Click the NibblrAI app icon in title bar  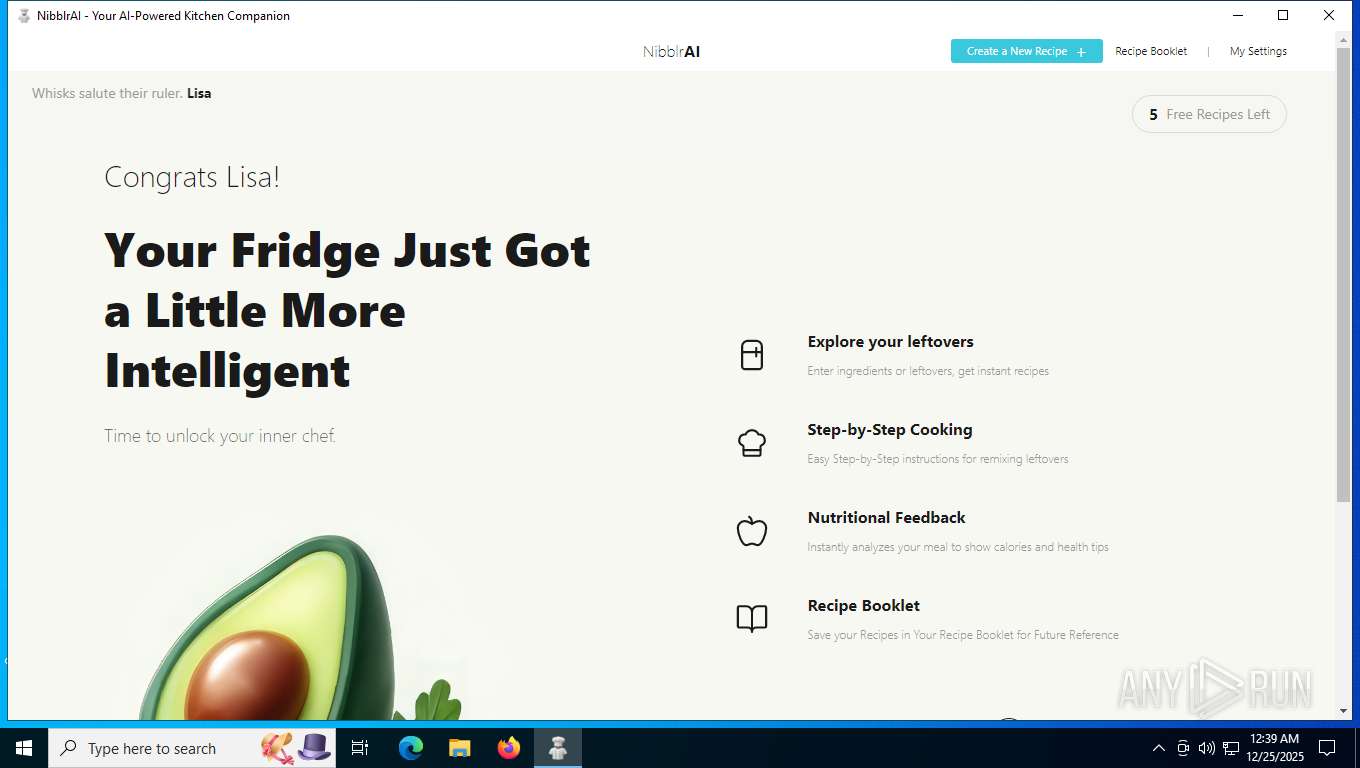click(x=24, y=15)
